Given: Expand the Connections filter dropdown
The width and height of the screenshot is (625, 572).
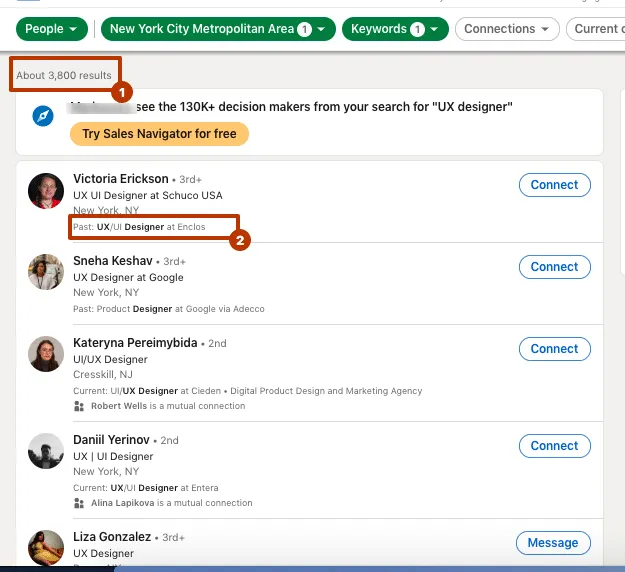Looking at the screenshot, I should point(507,29).
